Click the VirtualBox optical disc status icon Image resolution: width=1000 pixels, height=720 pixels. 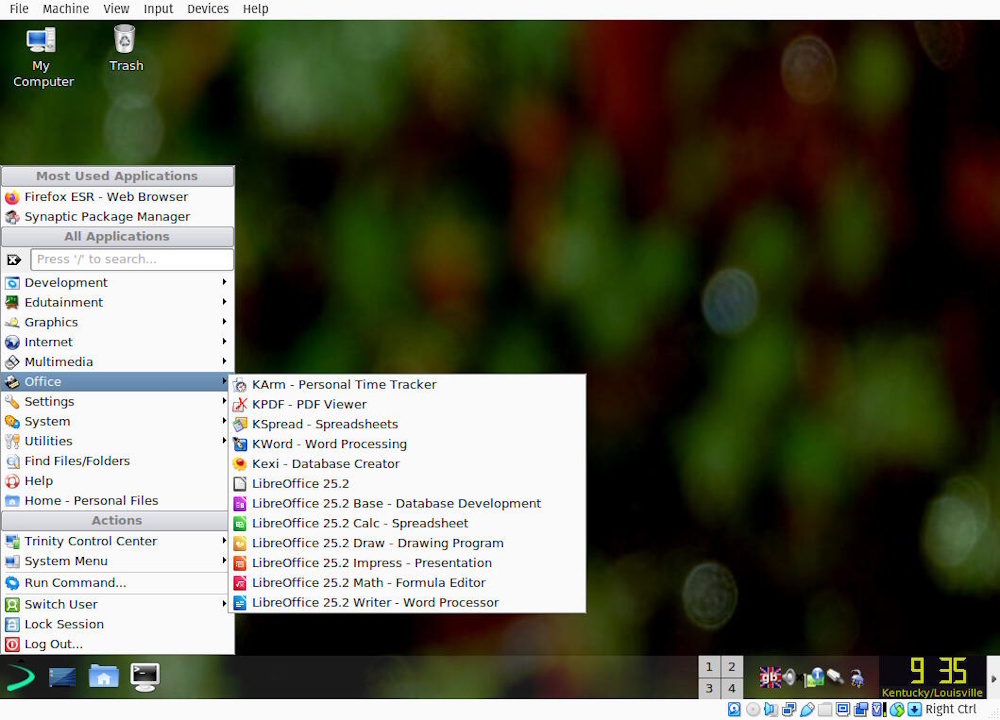click(x=753, y=709)
